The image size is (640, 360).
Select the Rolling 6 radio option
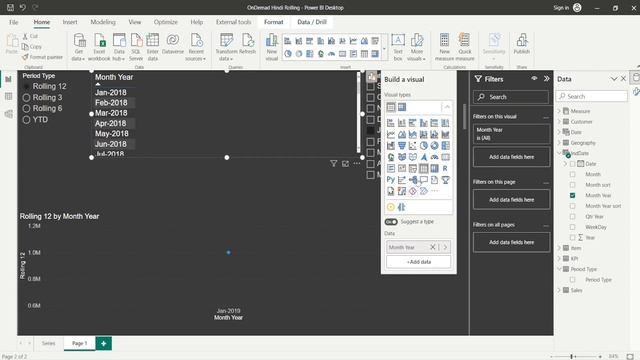[27, 109]
